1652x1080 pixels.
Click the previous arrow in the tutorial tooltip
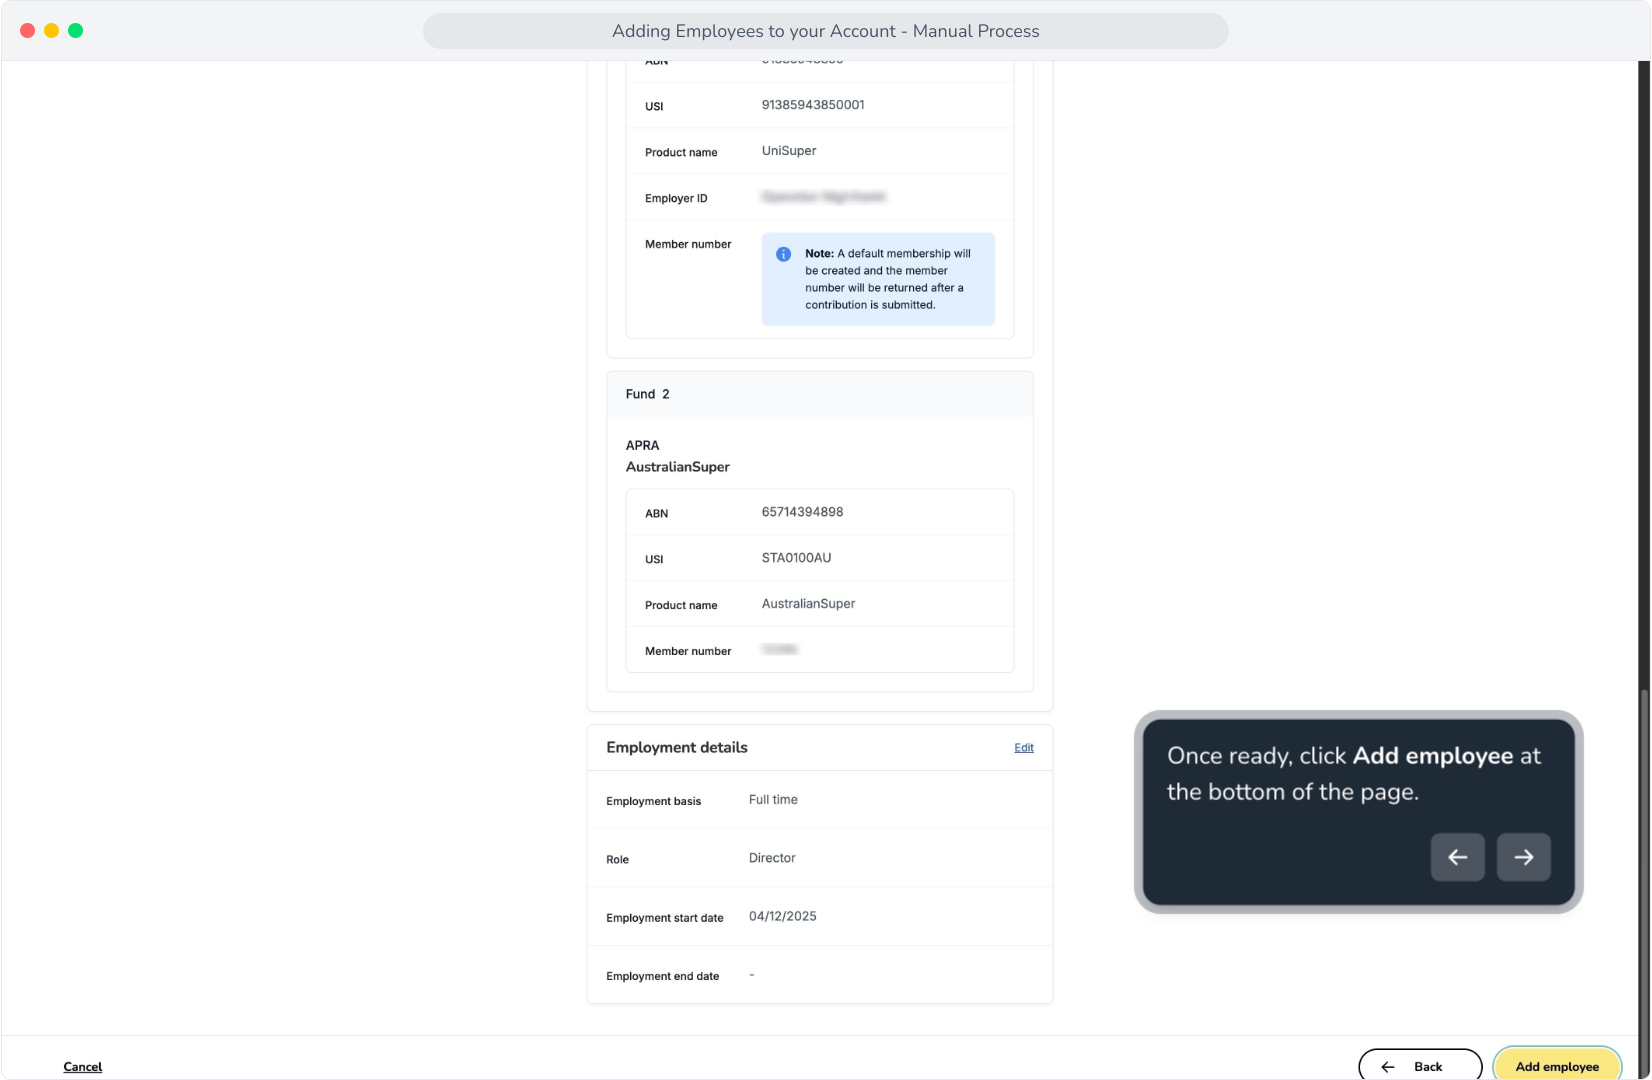1457,857
